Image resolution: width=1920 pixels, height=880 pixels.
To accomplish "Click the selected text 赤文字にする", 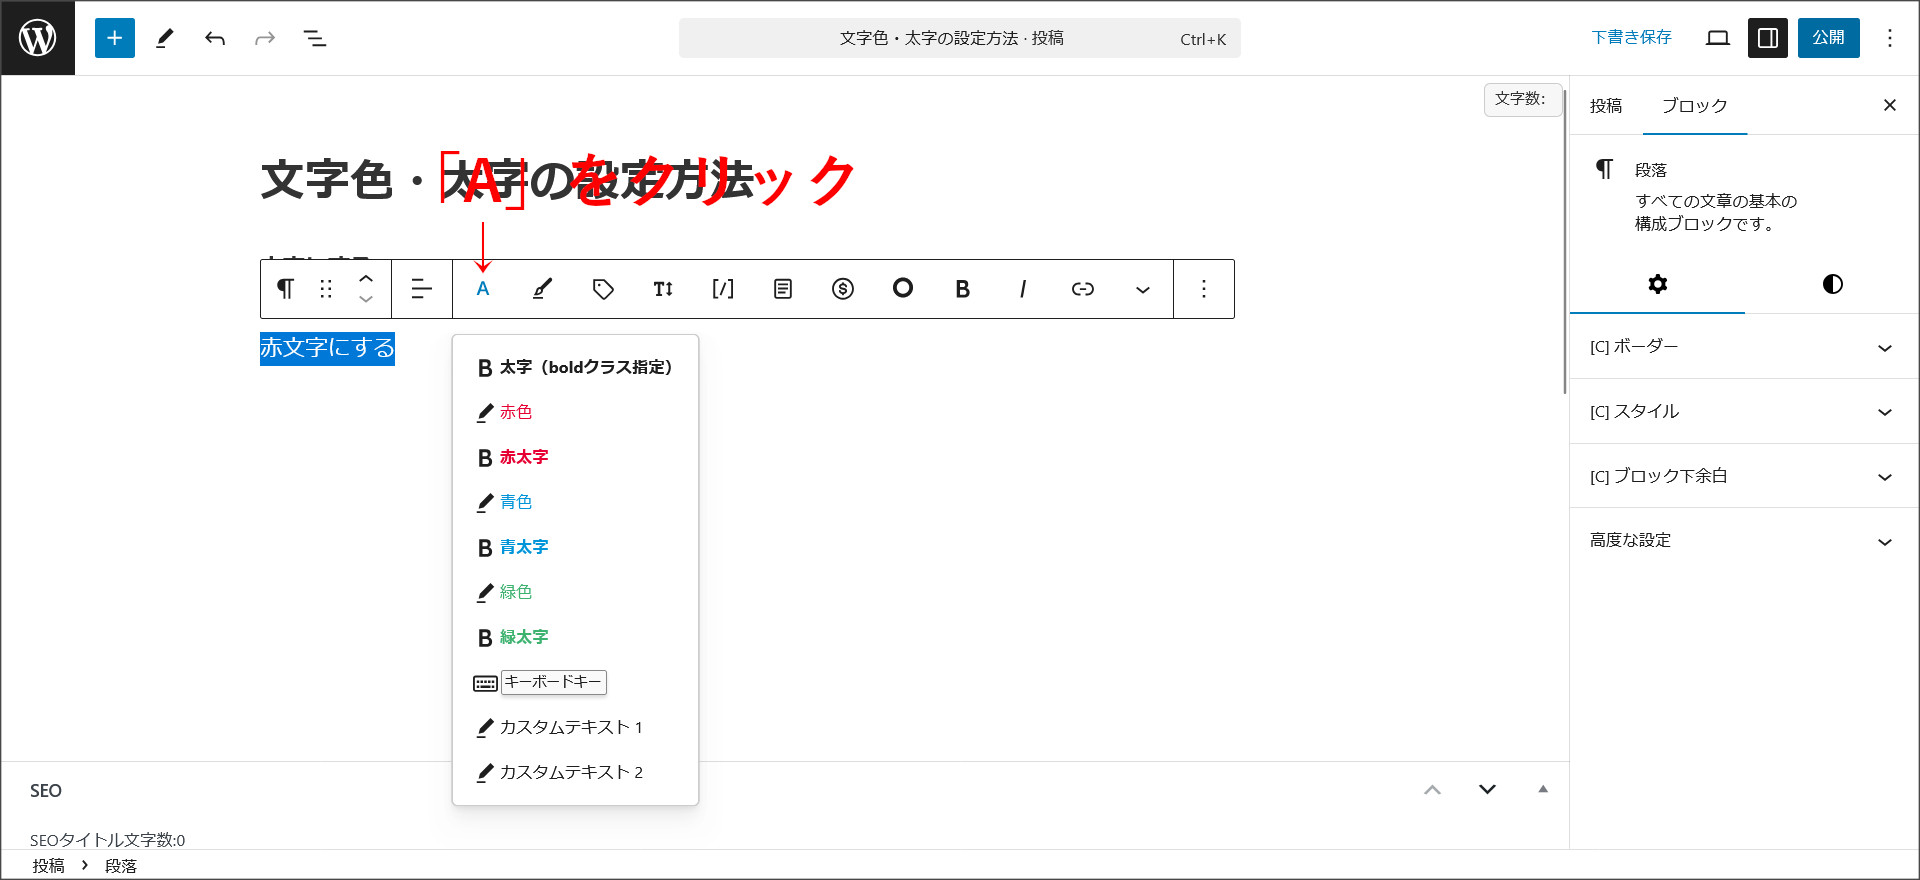I will (327, 348).
